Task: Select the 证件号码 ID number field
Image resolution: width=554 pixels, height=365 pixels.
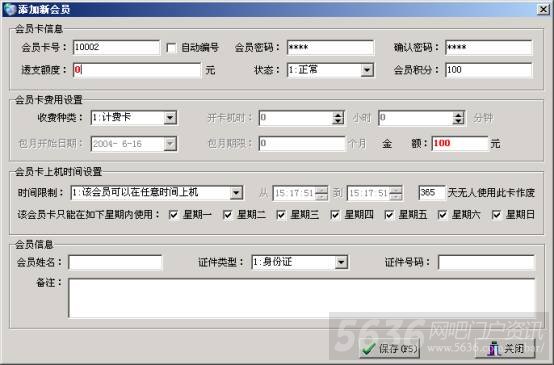Action: click(x=486, y=263)
